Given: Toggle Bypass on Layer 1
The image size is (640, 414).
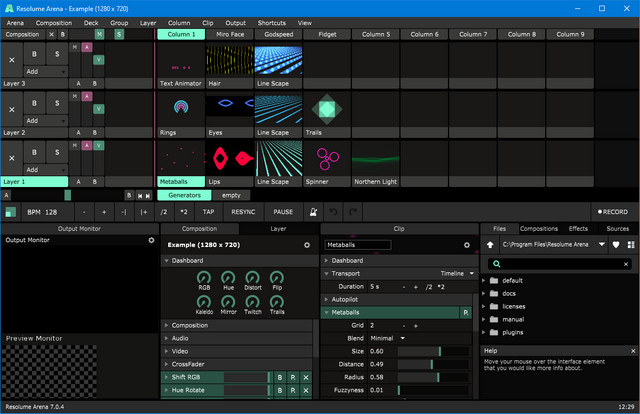Looking at the screenshot, I should 35,152.
